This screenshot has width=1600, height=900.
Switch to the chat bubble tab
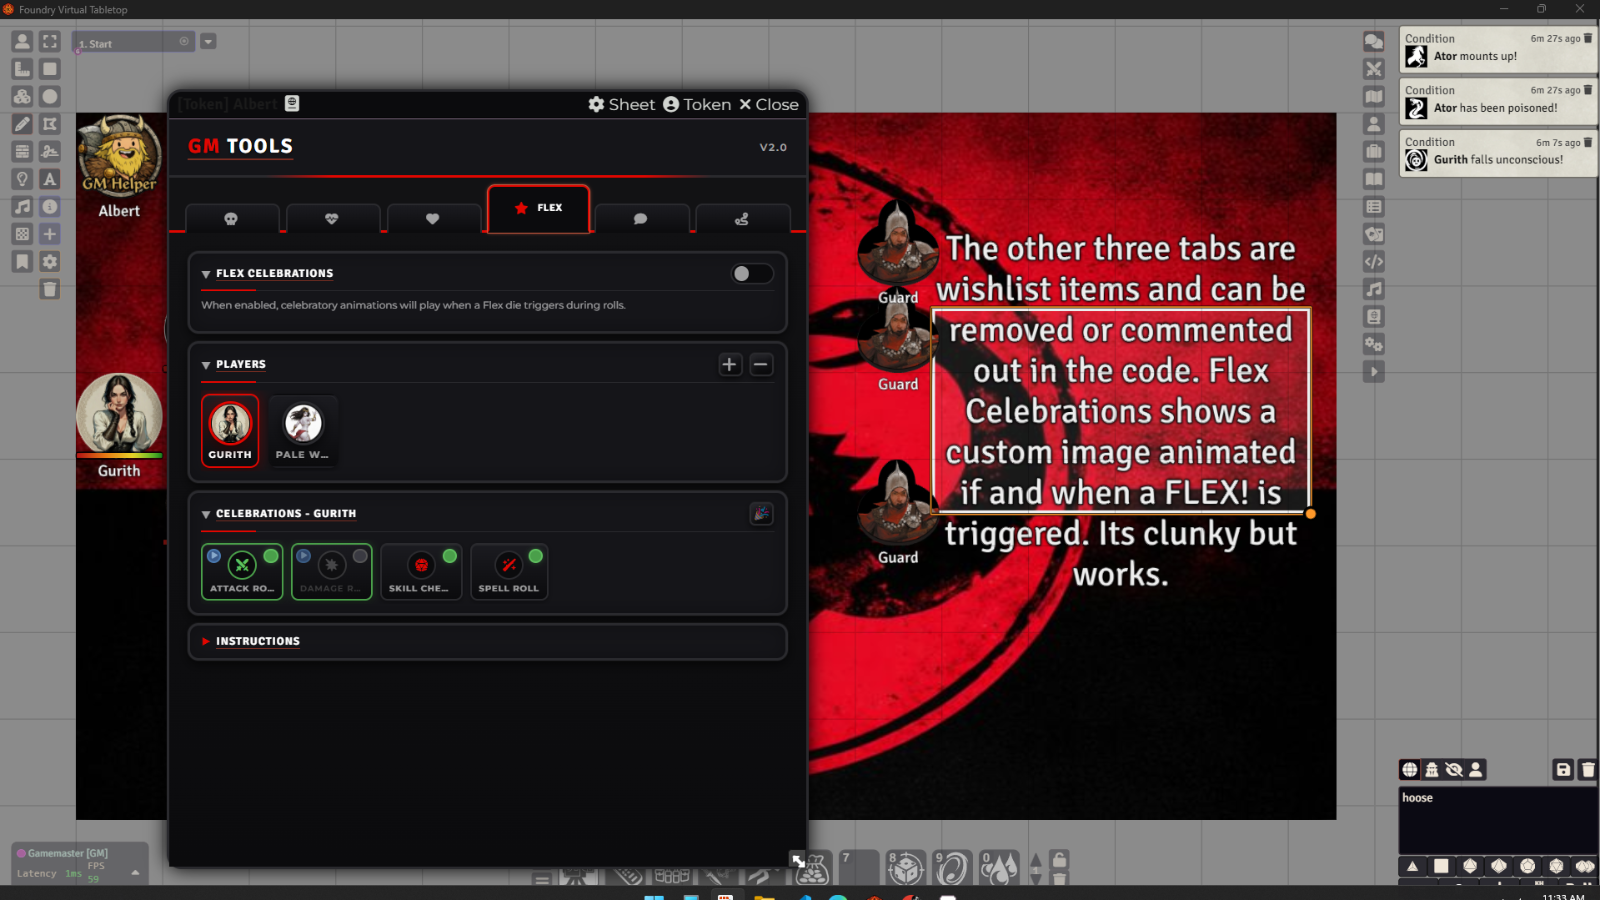(x=640, y=219)
